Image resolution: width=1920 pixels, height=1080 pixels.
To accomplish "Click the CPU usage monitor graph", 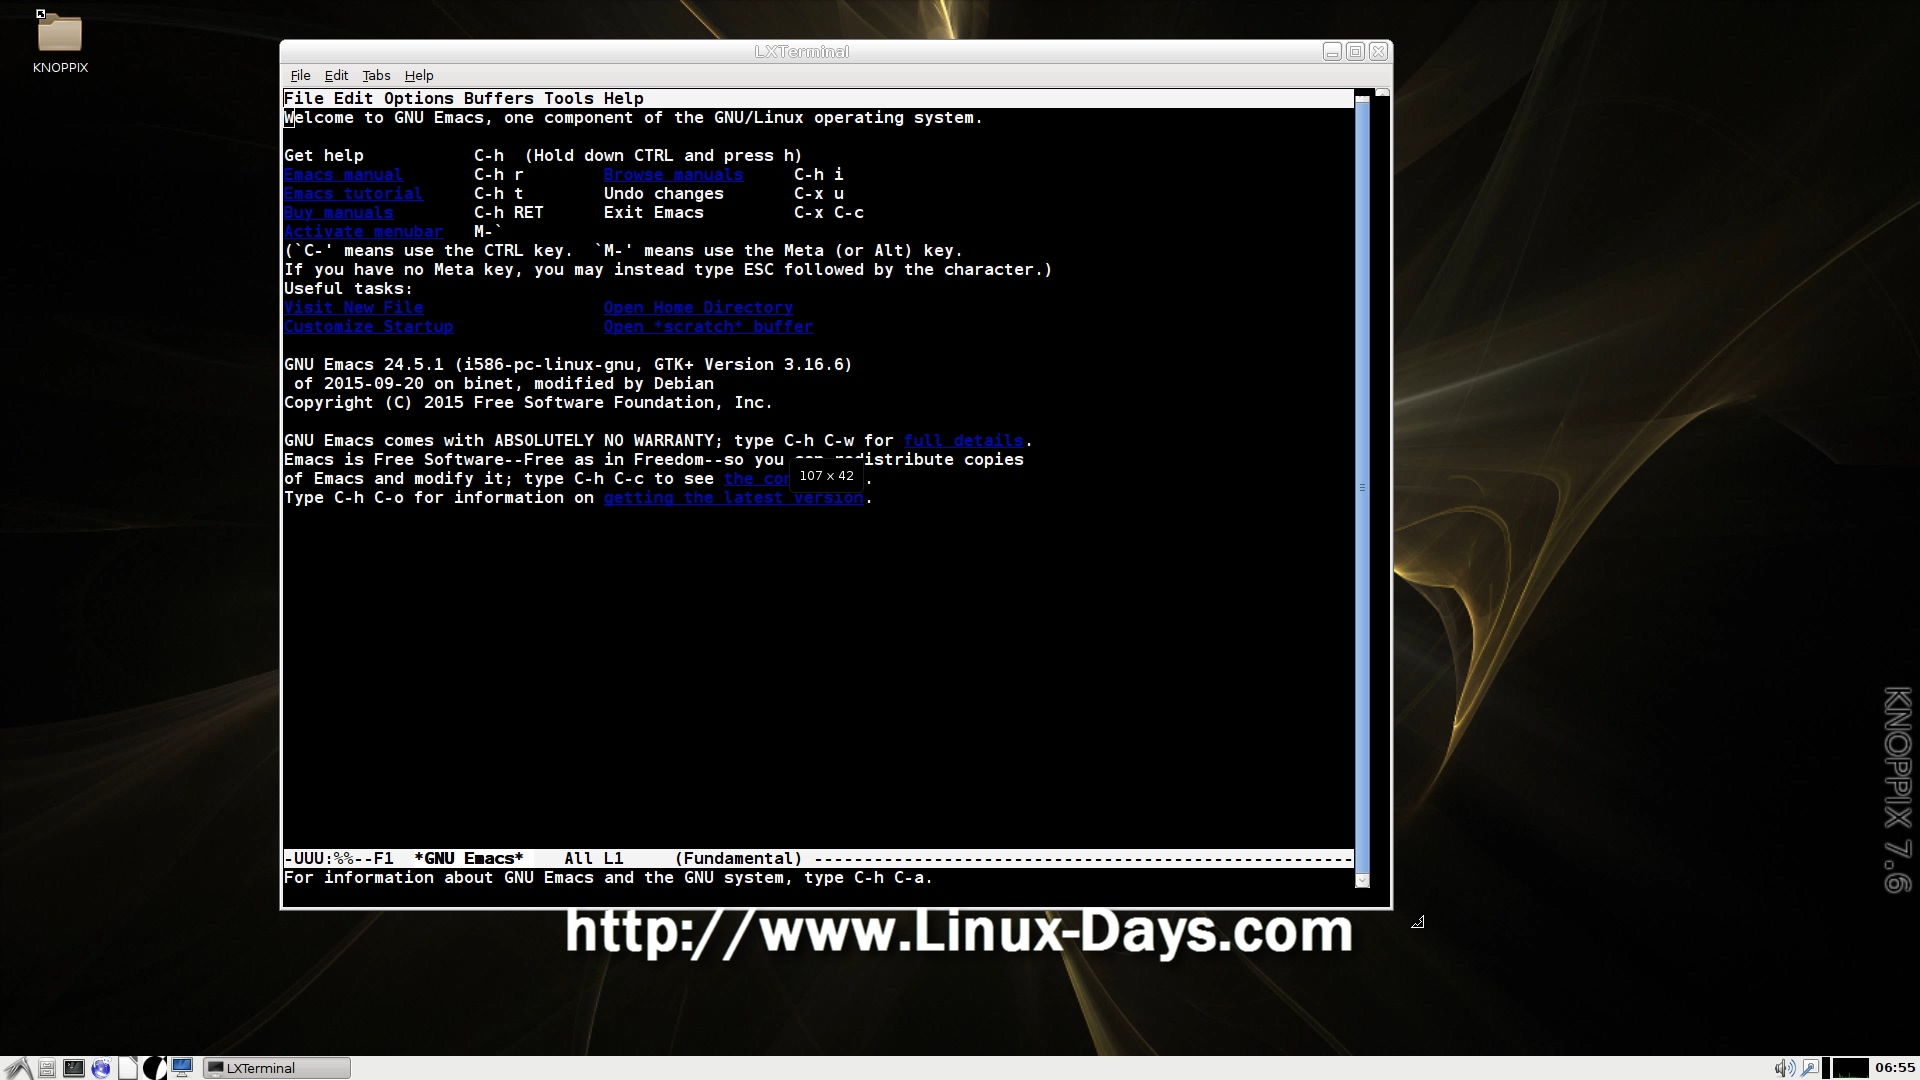I will (x=1850, y=1068).
